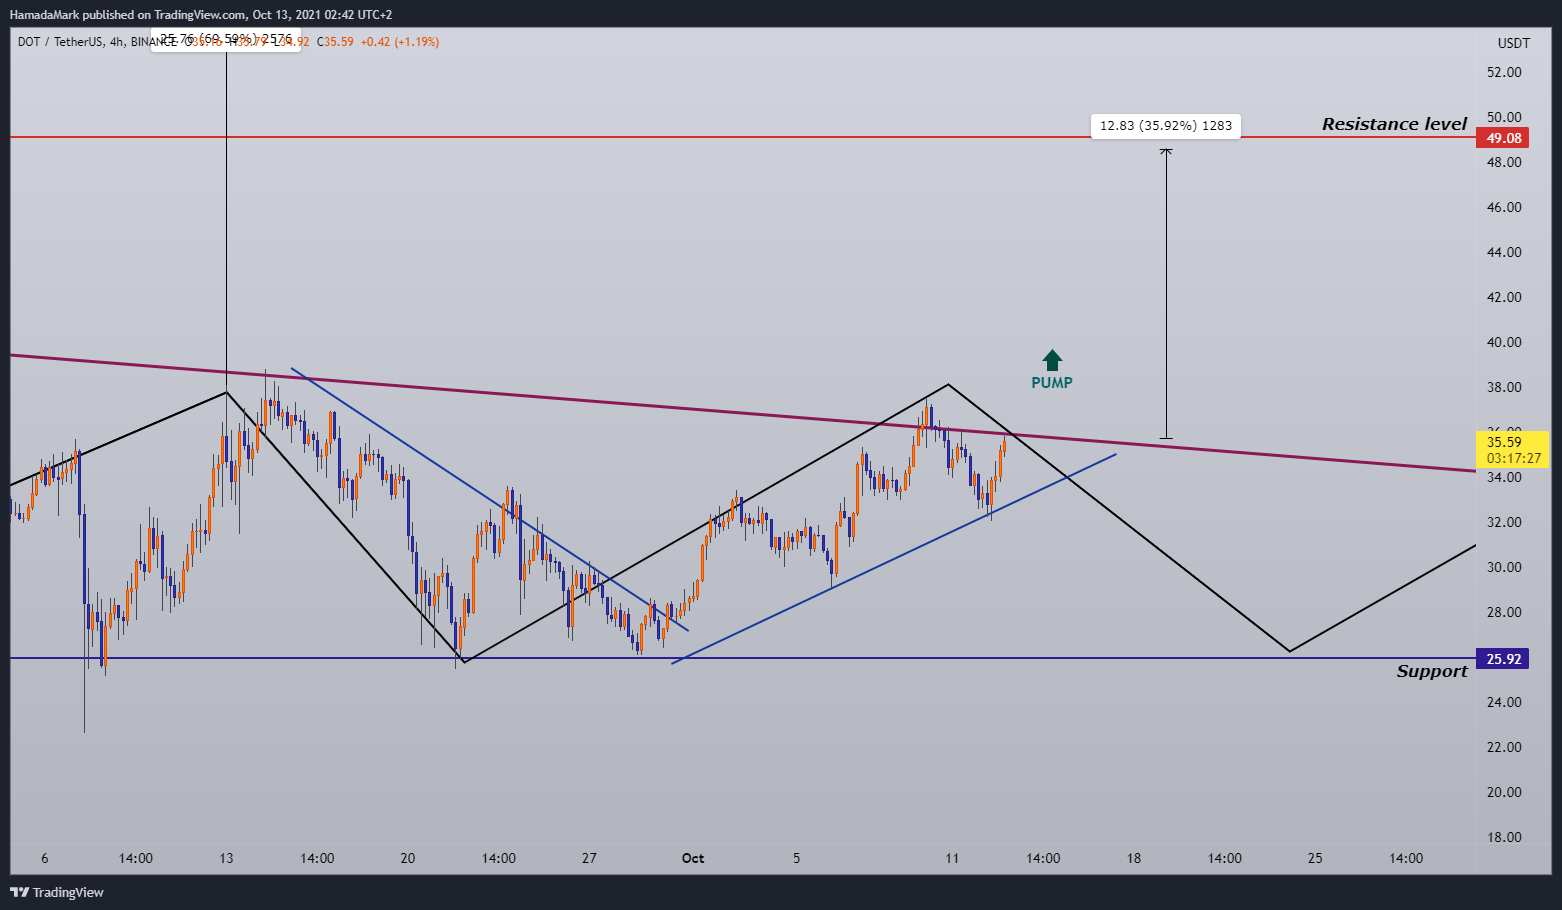Image resolution: width=1562 pixels, height=910 pixels.
Task: Select the countdown timer 03:17:27 label
Action: tap(1513, 458)
